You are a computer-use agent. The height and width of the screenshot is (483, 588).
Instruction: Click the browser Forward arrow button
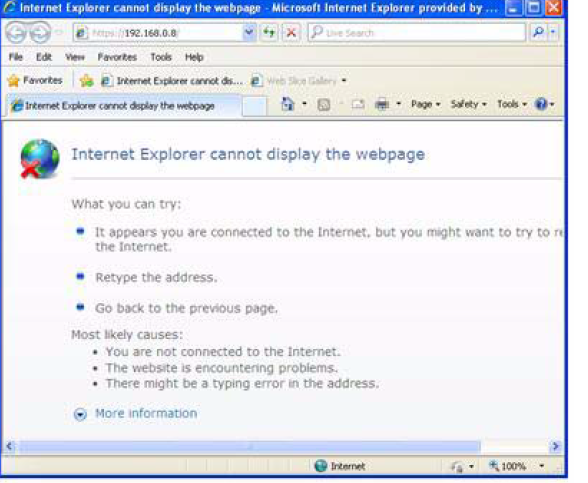click(x=40, y=33)
